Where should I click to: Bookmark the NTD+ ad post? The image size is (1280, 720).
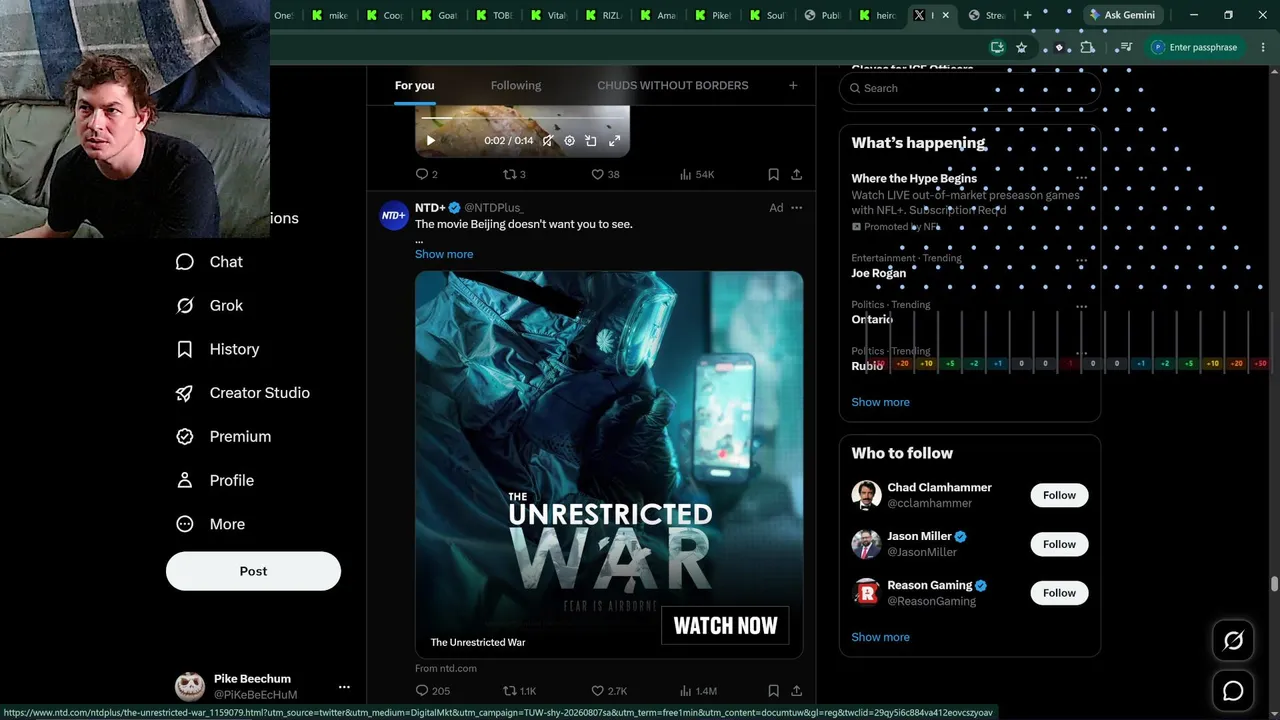[773, 691]
